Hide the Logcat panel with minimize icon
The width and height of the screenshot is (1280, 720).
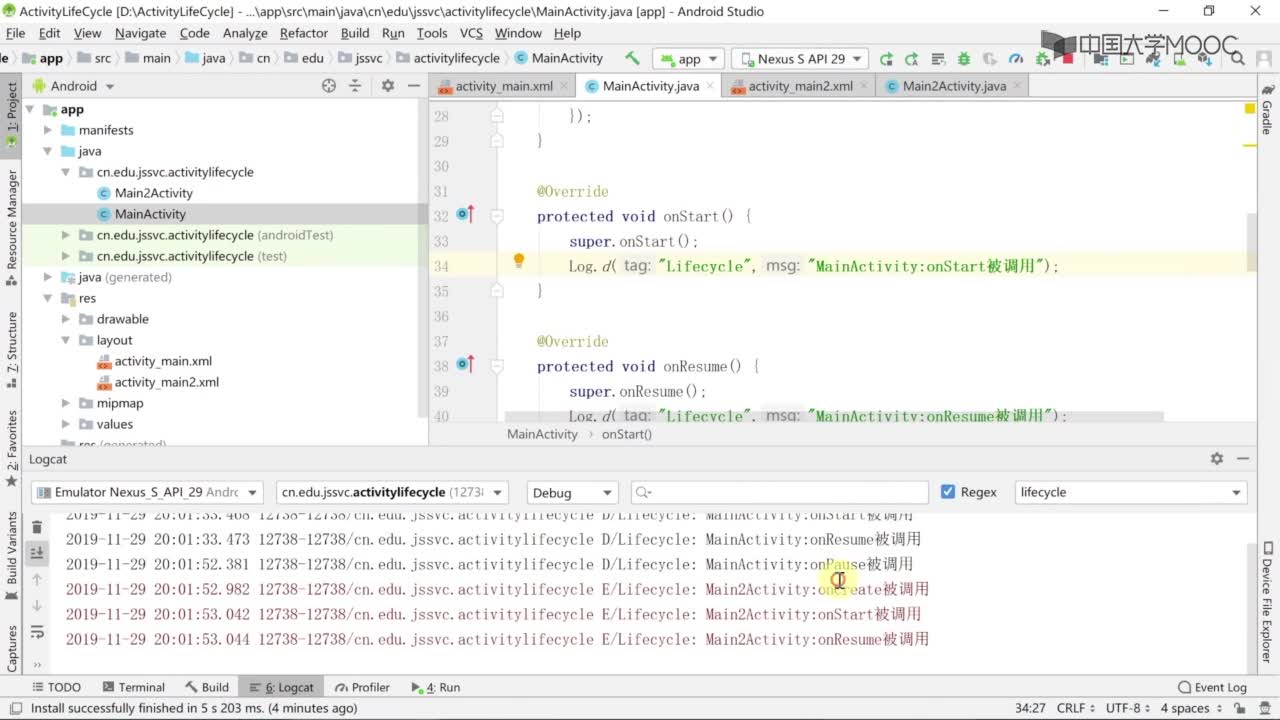(x=1243, y=458)
